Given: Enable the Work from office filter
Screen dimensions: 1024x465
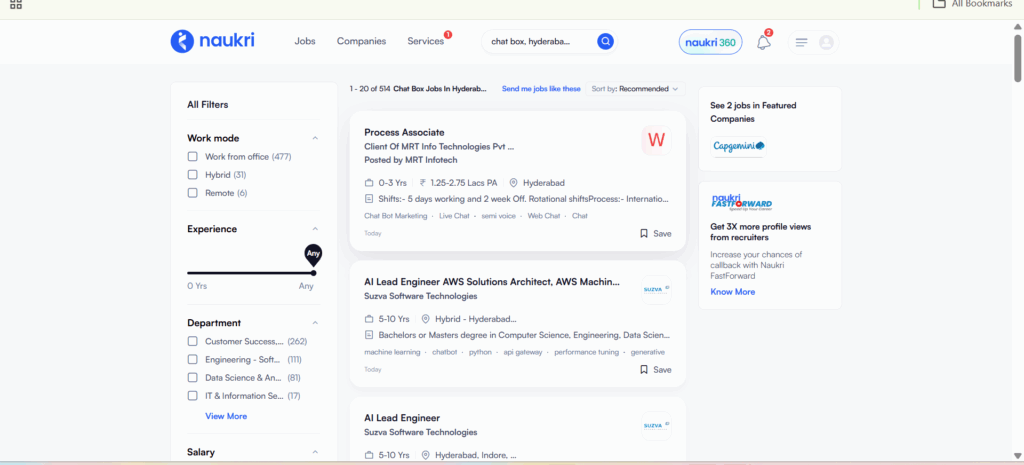Looking at the screenshot, I should [x=193, y=157].
